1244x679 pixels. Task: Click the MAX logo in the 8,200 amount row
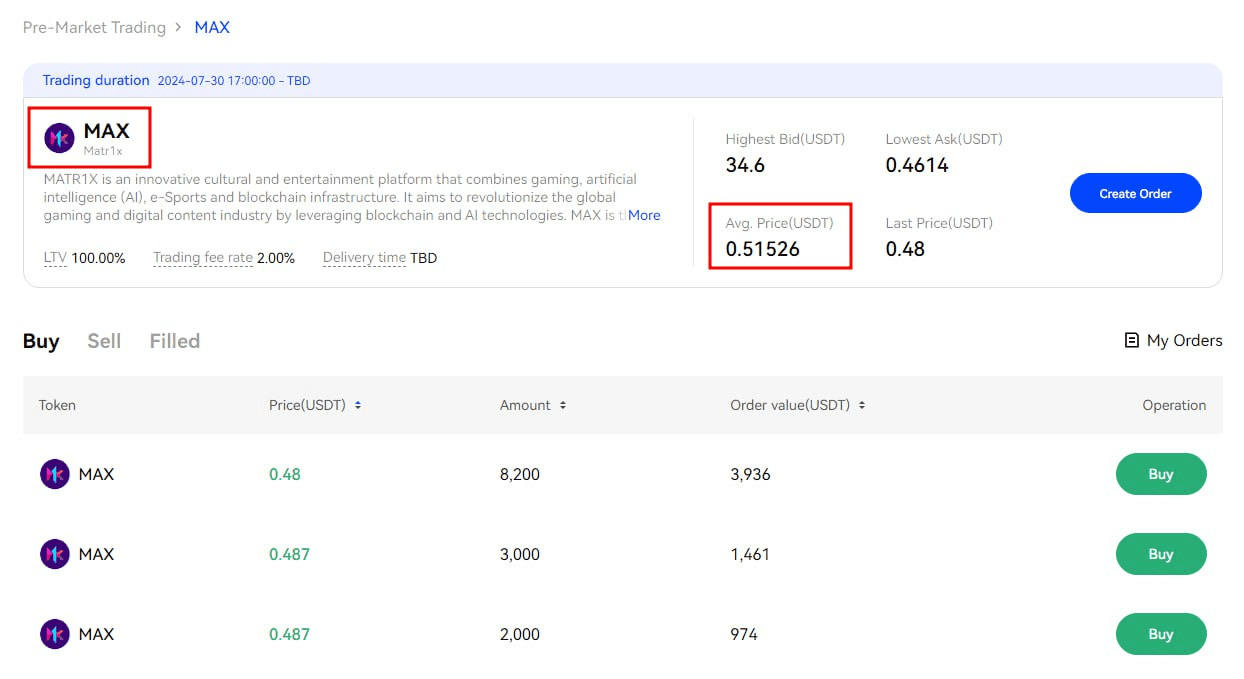point(54,474)
